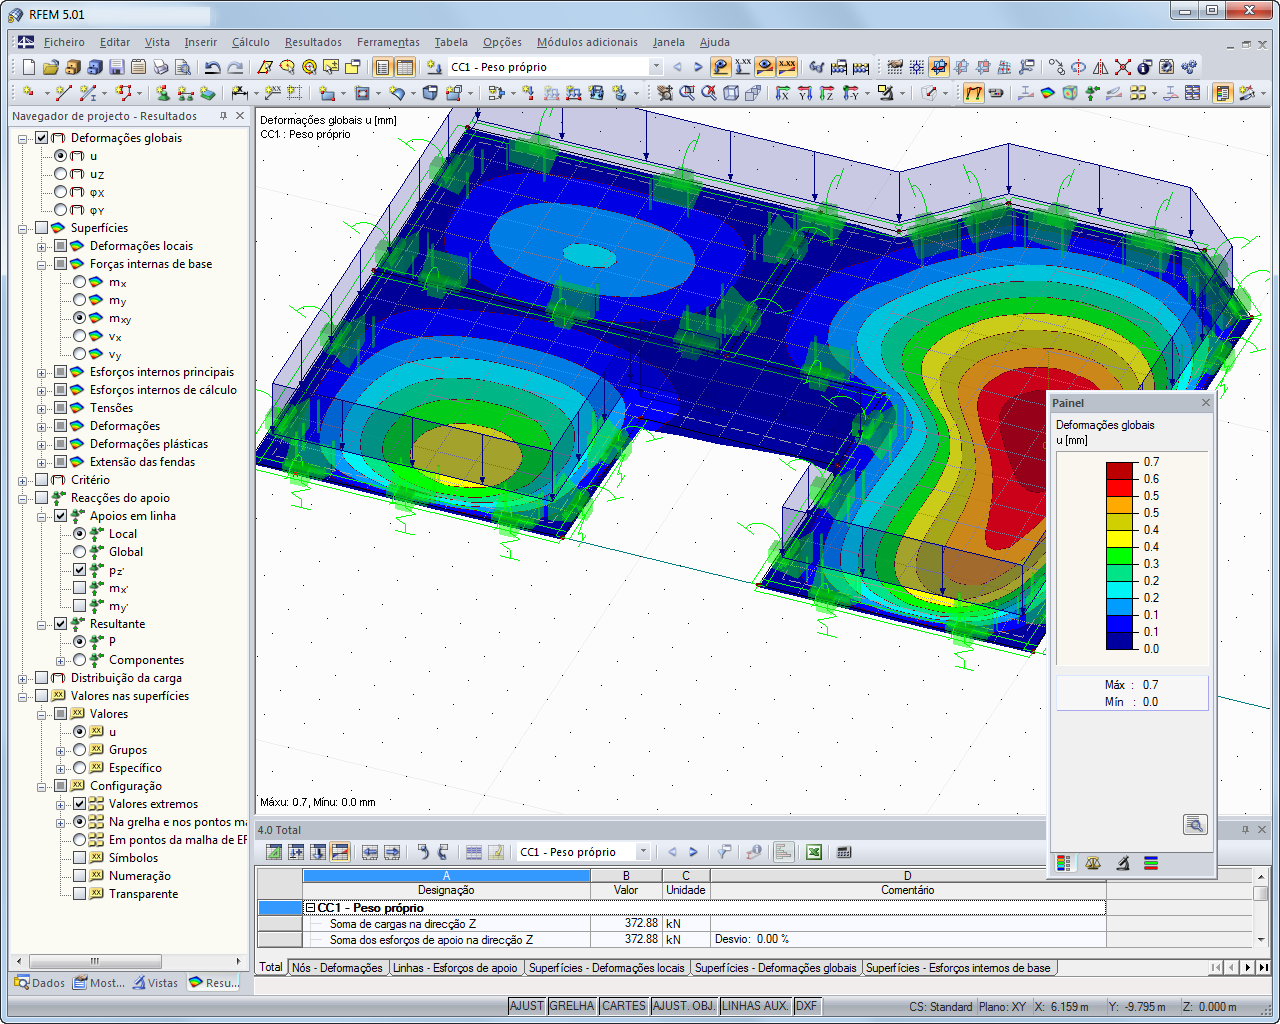The width and height of the screenshot is (1280, 1024).
Task: Open the Resultados menu
Action: (313, 42)
